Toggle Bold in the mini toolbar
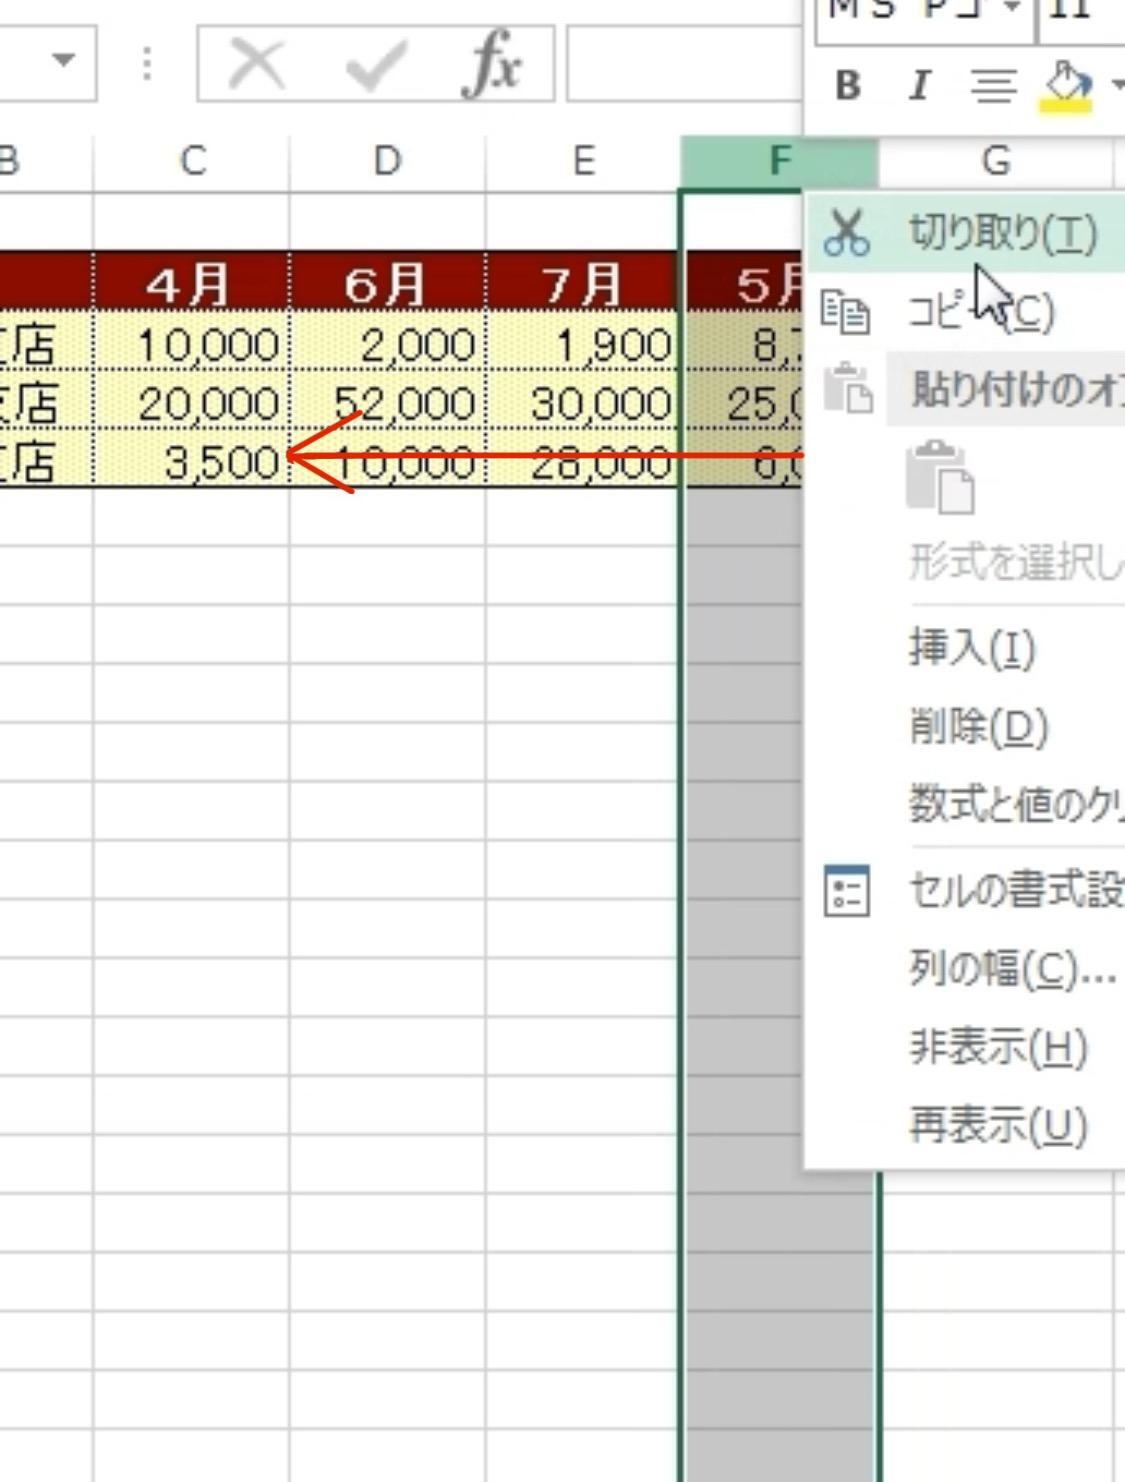 coord(847,86)
